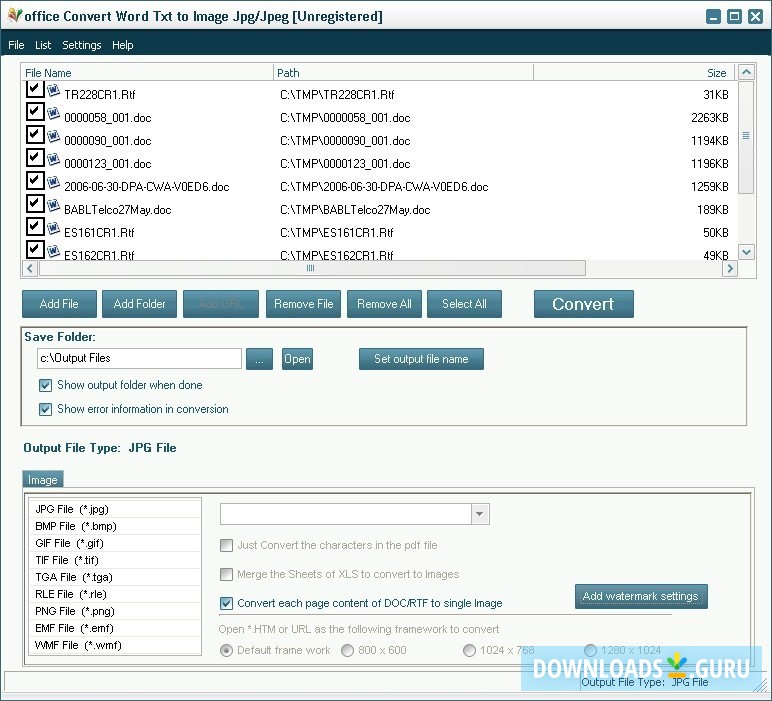Open the Help menu
Viewport: 772px width, 701px height.
point(123,45)
